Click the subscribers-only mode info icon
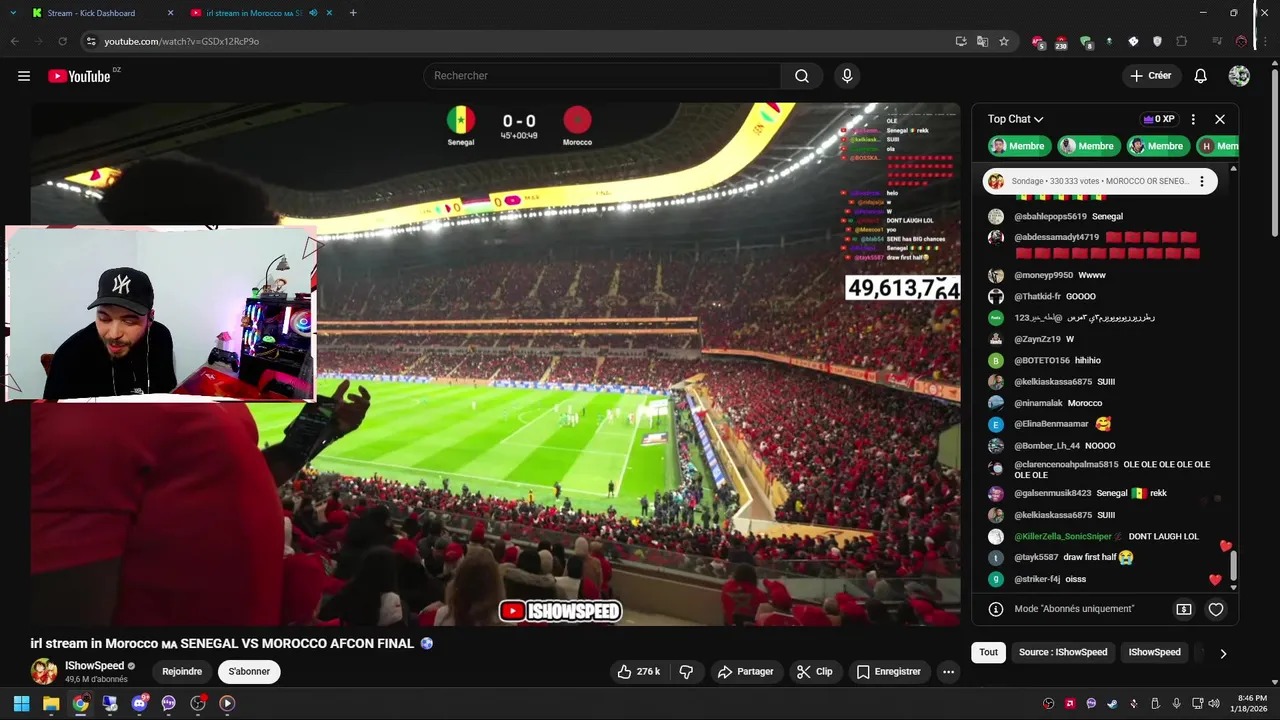The height and width of the screenshot is (720, 1280). [x=996, y=609]
